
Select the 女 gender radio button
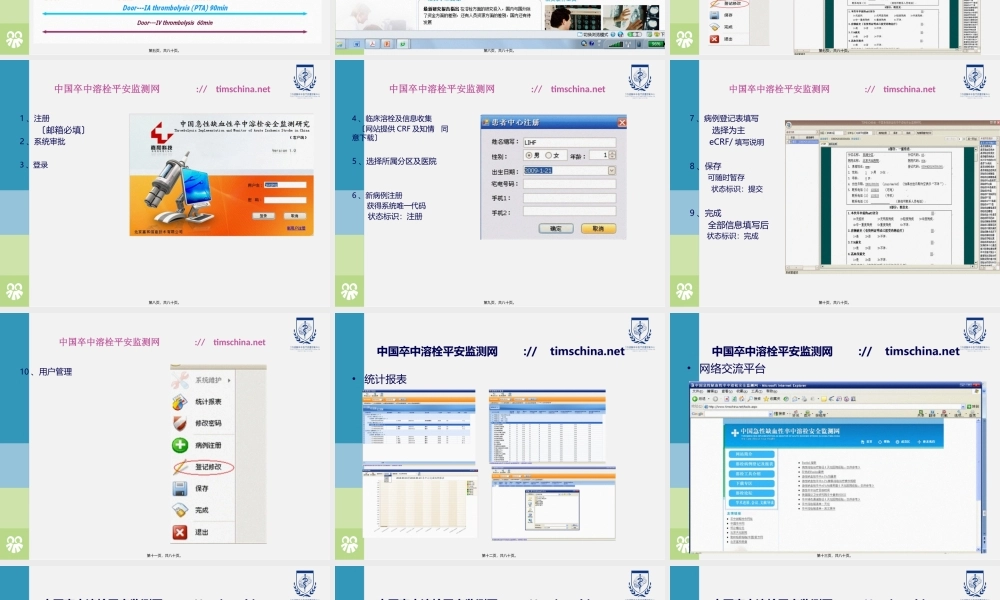point(548,155)
